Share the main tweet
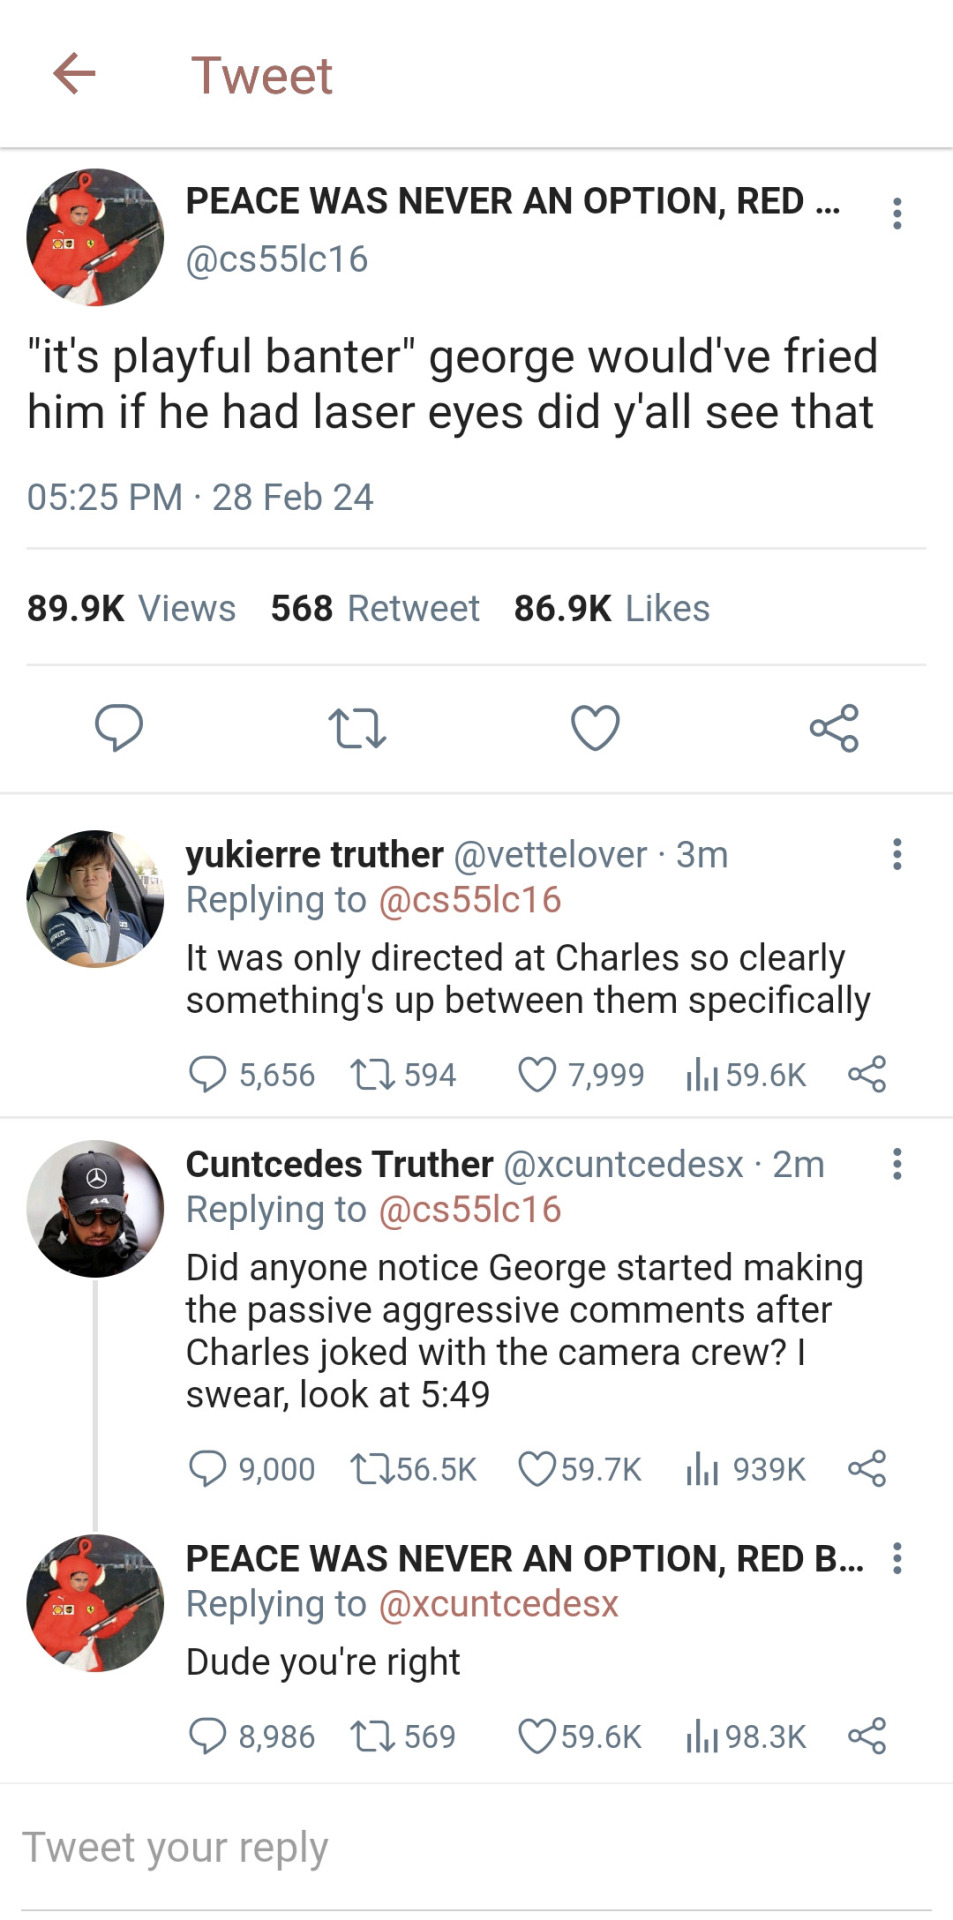953x1920 pixels. (x=834, y=727)
